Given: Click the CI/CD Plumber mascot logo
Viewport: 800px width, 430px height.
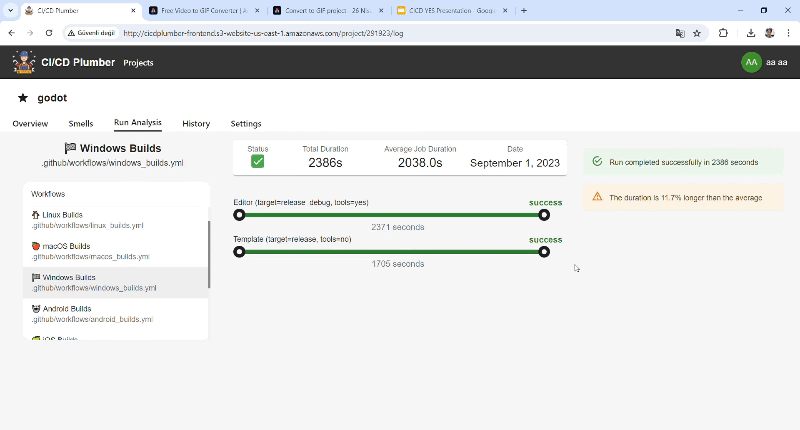Looking at the screenshot, I should [x=23, y=62].
